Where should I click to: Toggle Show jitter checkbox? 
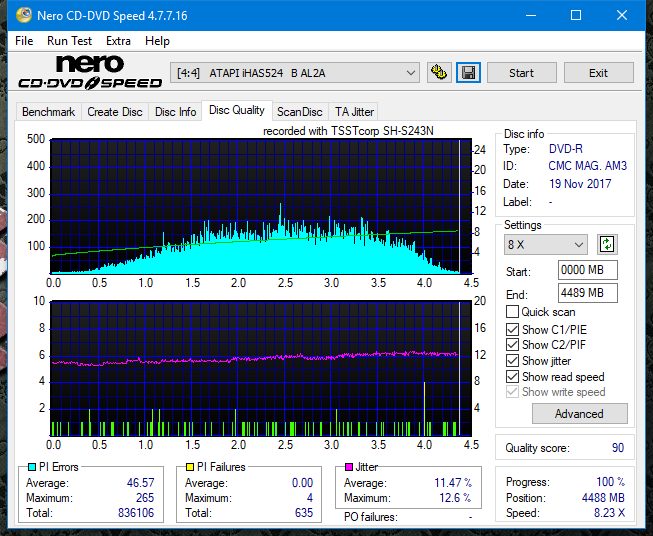point(512,361)
